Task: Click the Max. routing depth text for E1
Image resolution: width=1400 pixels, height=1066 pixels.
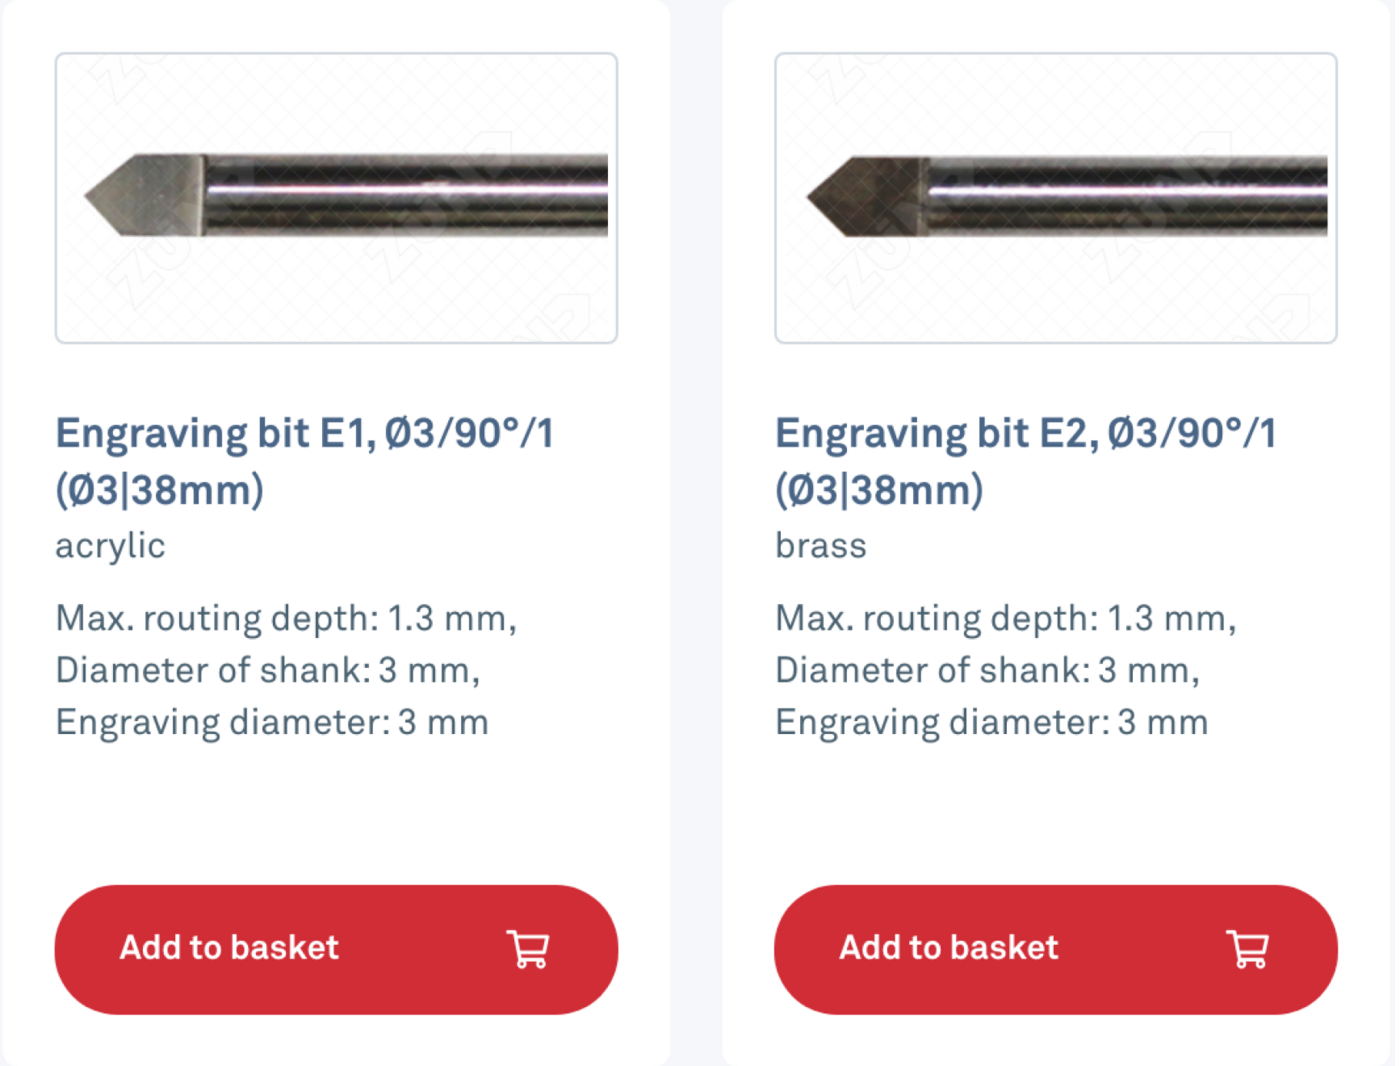Action: pyautogui.click(x=286, y=618)
